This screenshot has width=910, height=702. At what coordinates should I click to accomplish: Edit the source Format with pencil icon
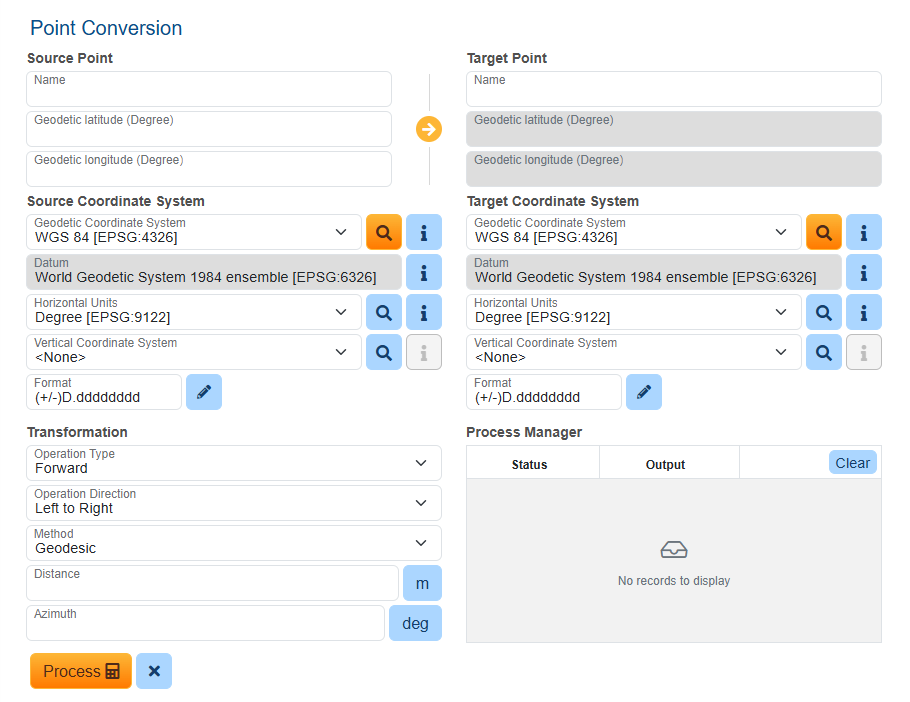tap(204, 392)
